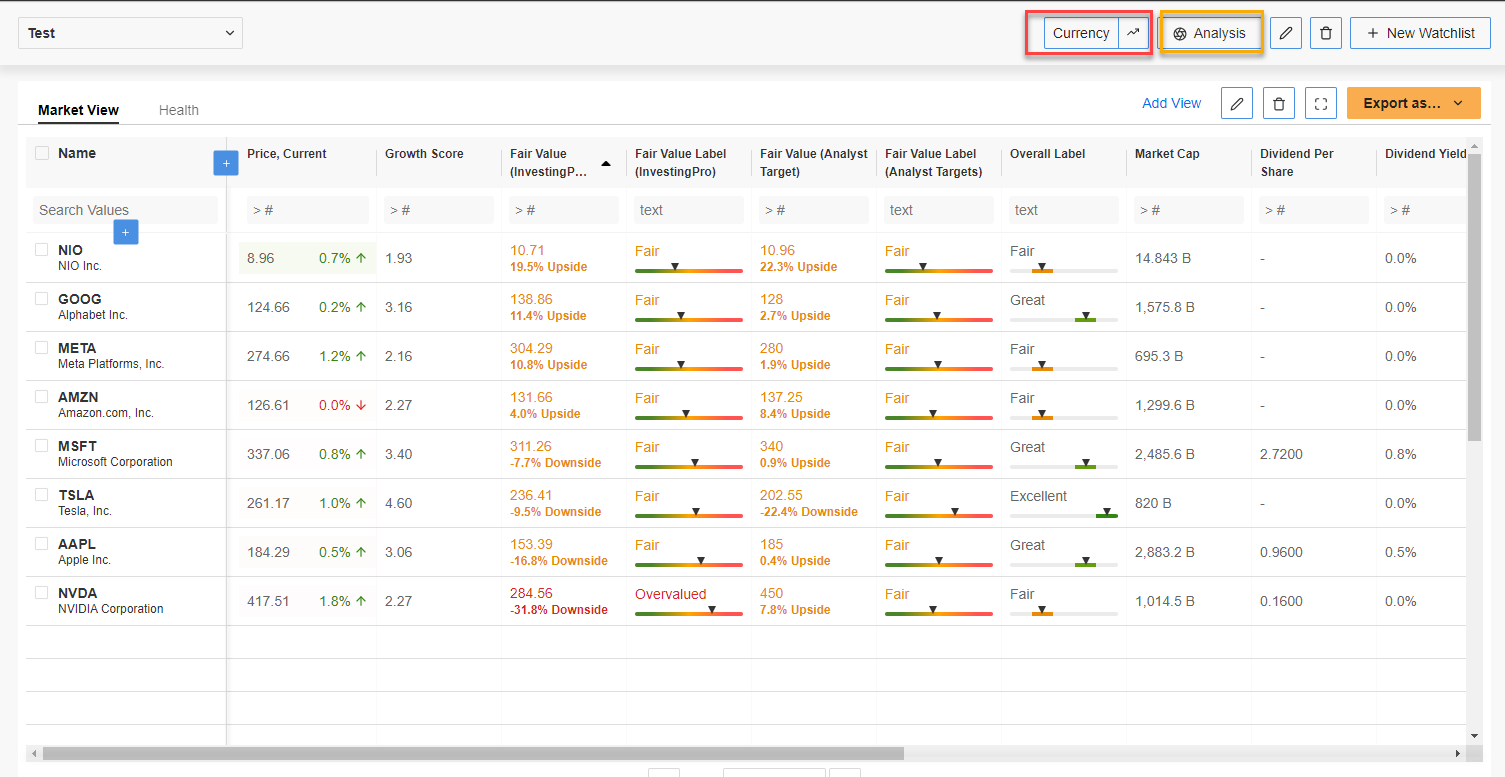Click the pencil edit watchlist icon beside Analysis

pos(1286,33)
